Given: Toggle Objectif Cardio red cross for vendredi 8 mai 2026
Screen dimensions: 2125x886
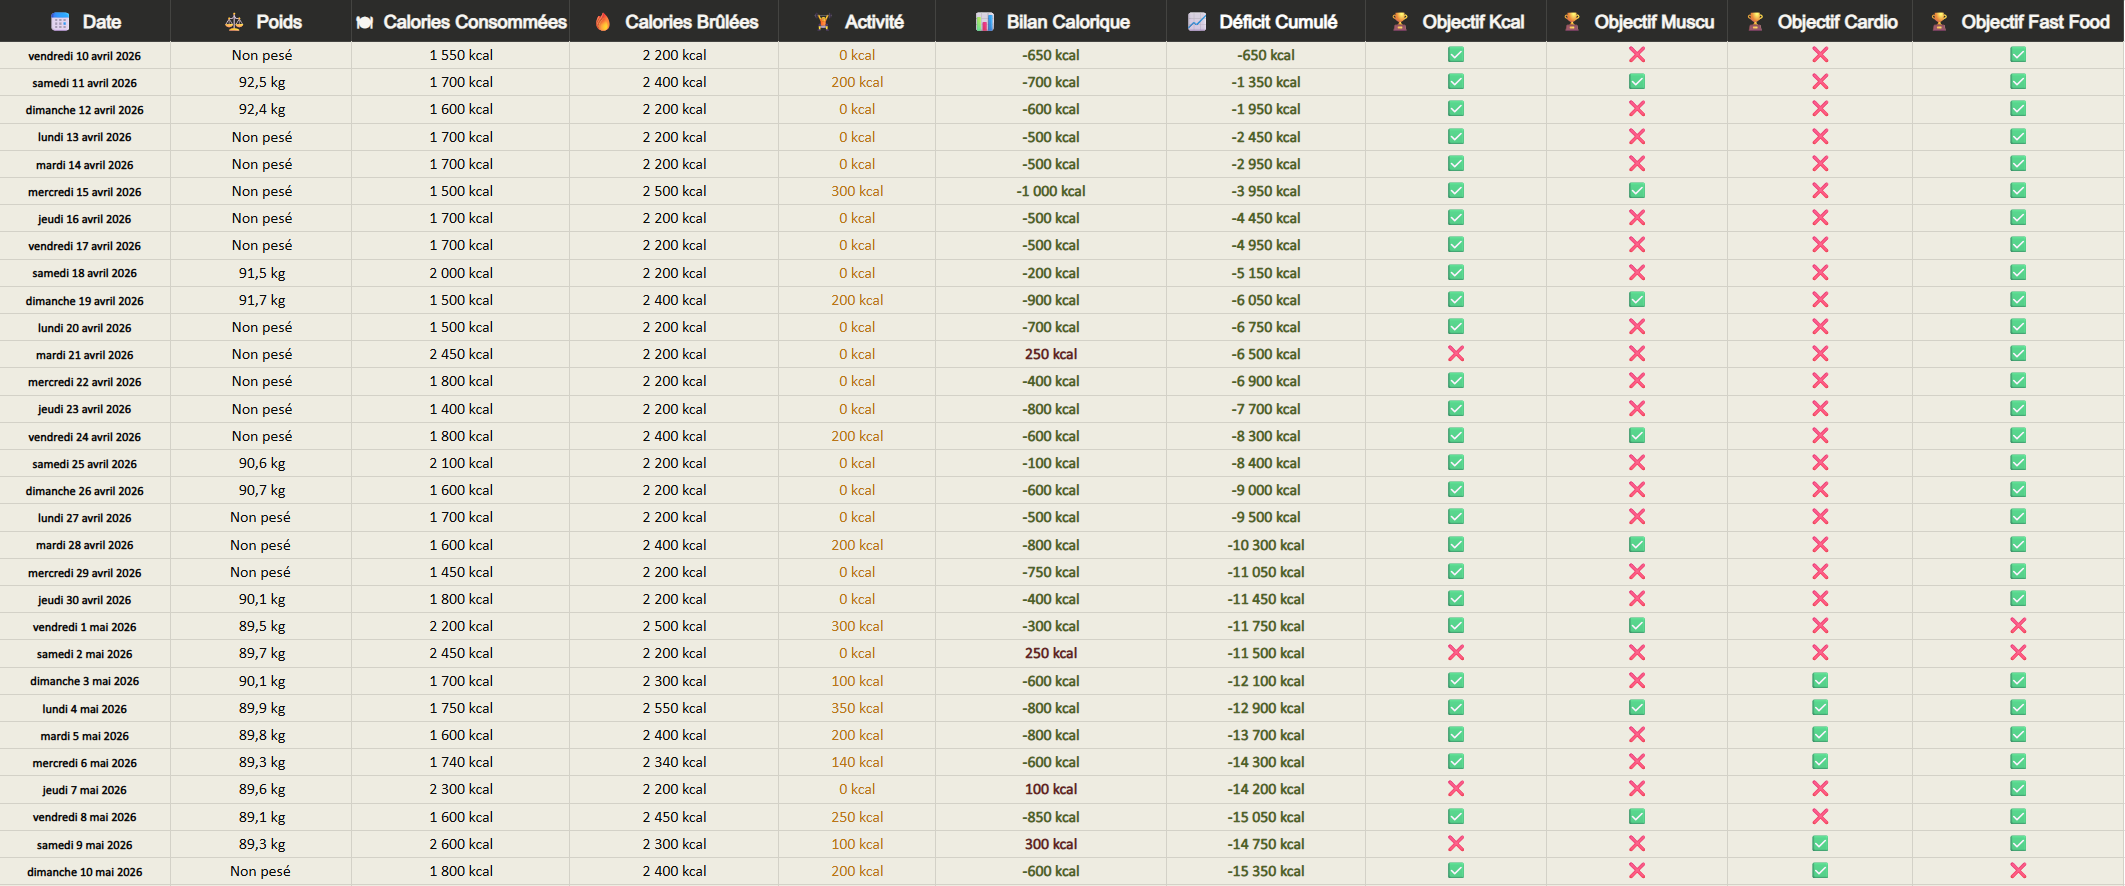Looking at the screenshot, I should coord(1820,817).
